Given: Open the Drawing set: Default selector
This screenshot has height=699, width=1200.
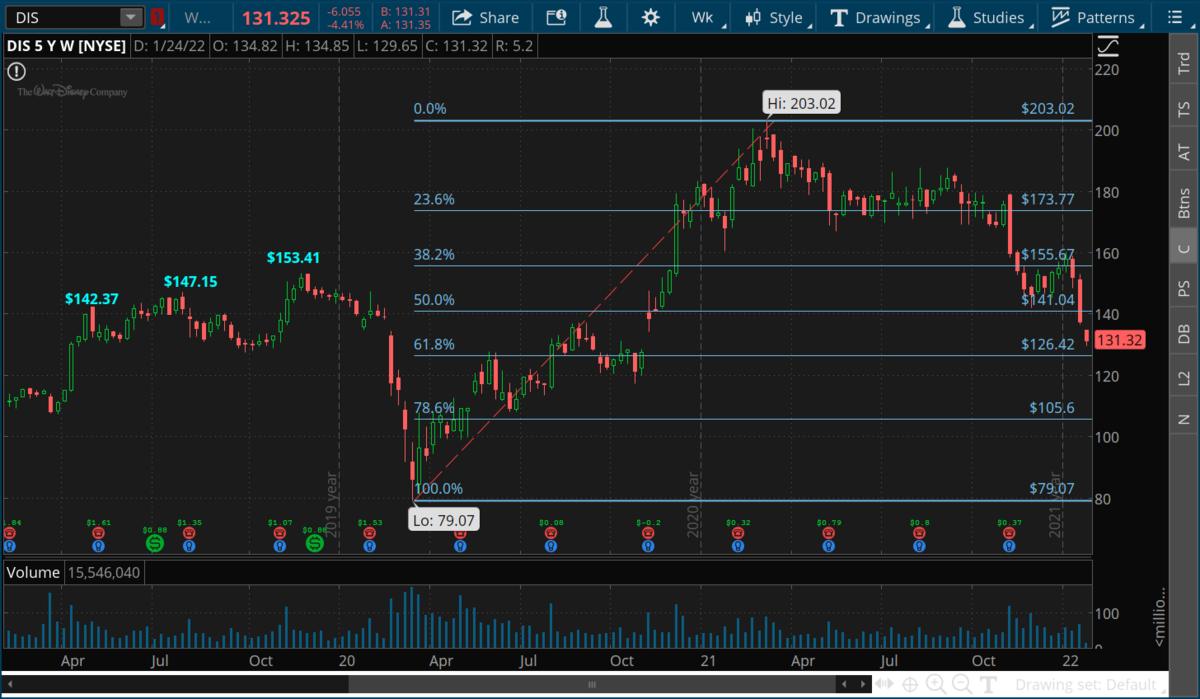Looking at the screenshot, I should pos(1088,685).
